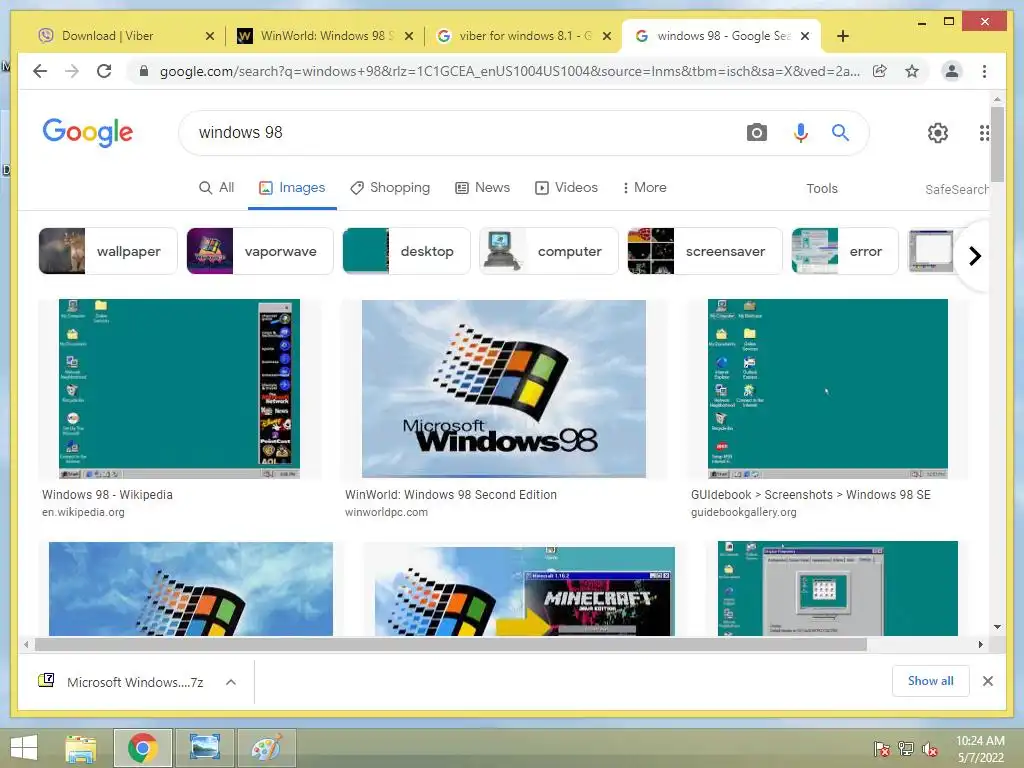This screenshot has width=1024, height=768.
Task: Switch to the WinWorld: Windows 98 tab
Action: [325, 36]
